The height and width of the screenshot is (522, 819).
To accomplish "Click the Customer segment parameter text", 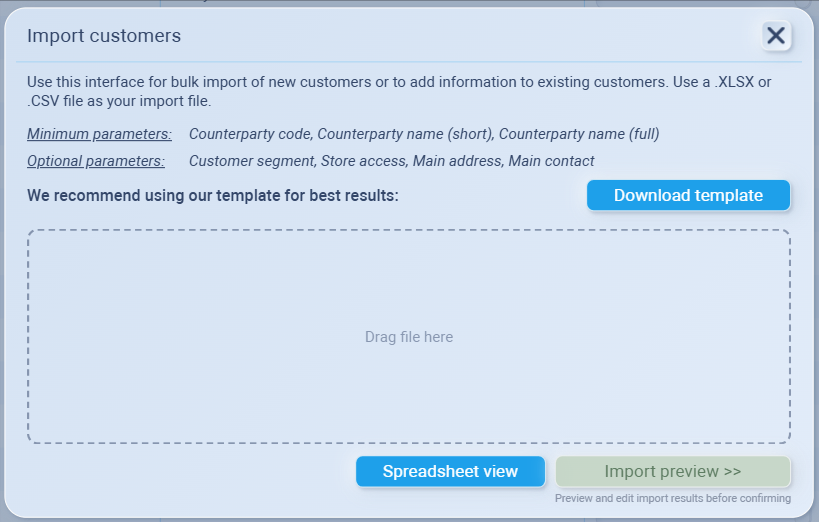I will click(250, 161).
